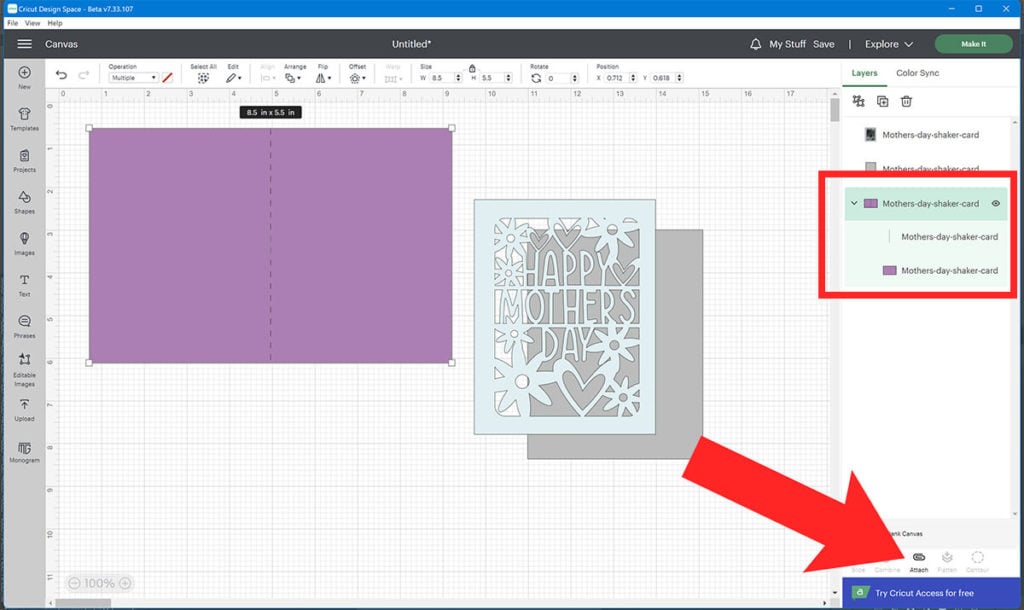Screen dimensions: 1024x610
Task: Click the X position field showing 0.712
Action: 616,78
